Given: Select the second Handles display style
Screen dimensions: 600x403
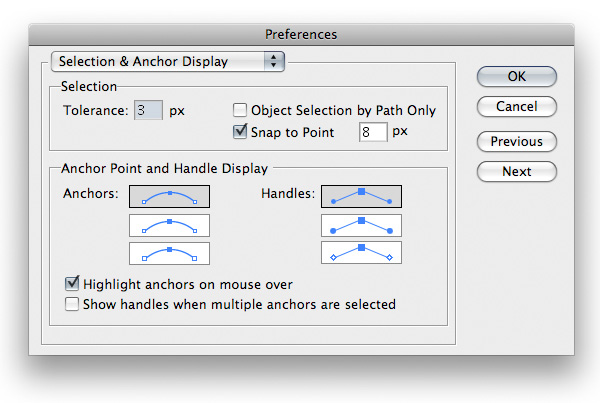Looking at the screenshot, I should pyautogui.click(x=360, y=225).
